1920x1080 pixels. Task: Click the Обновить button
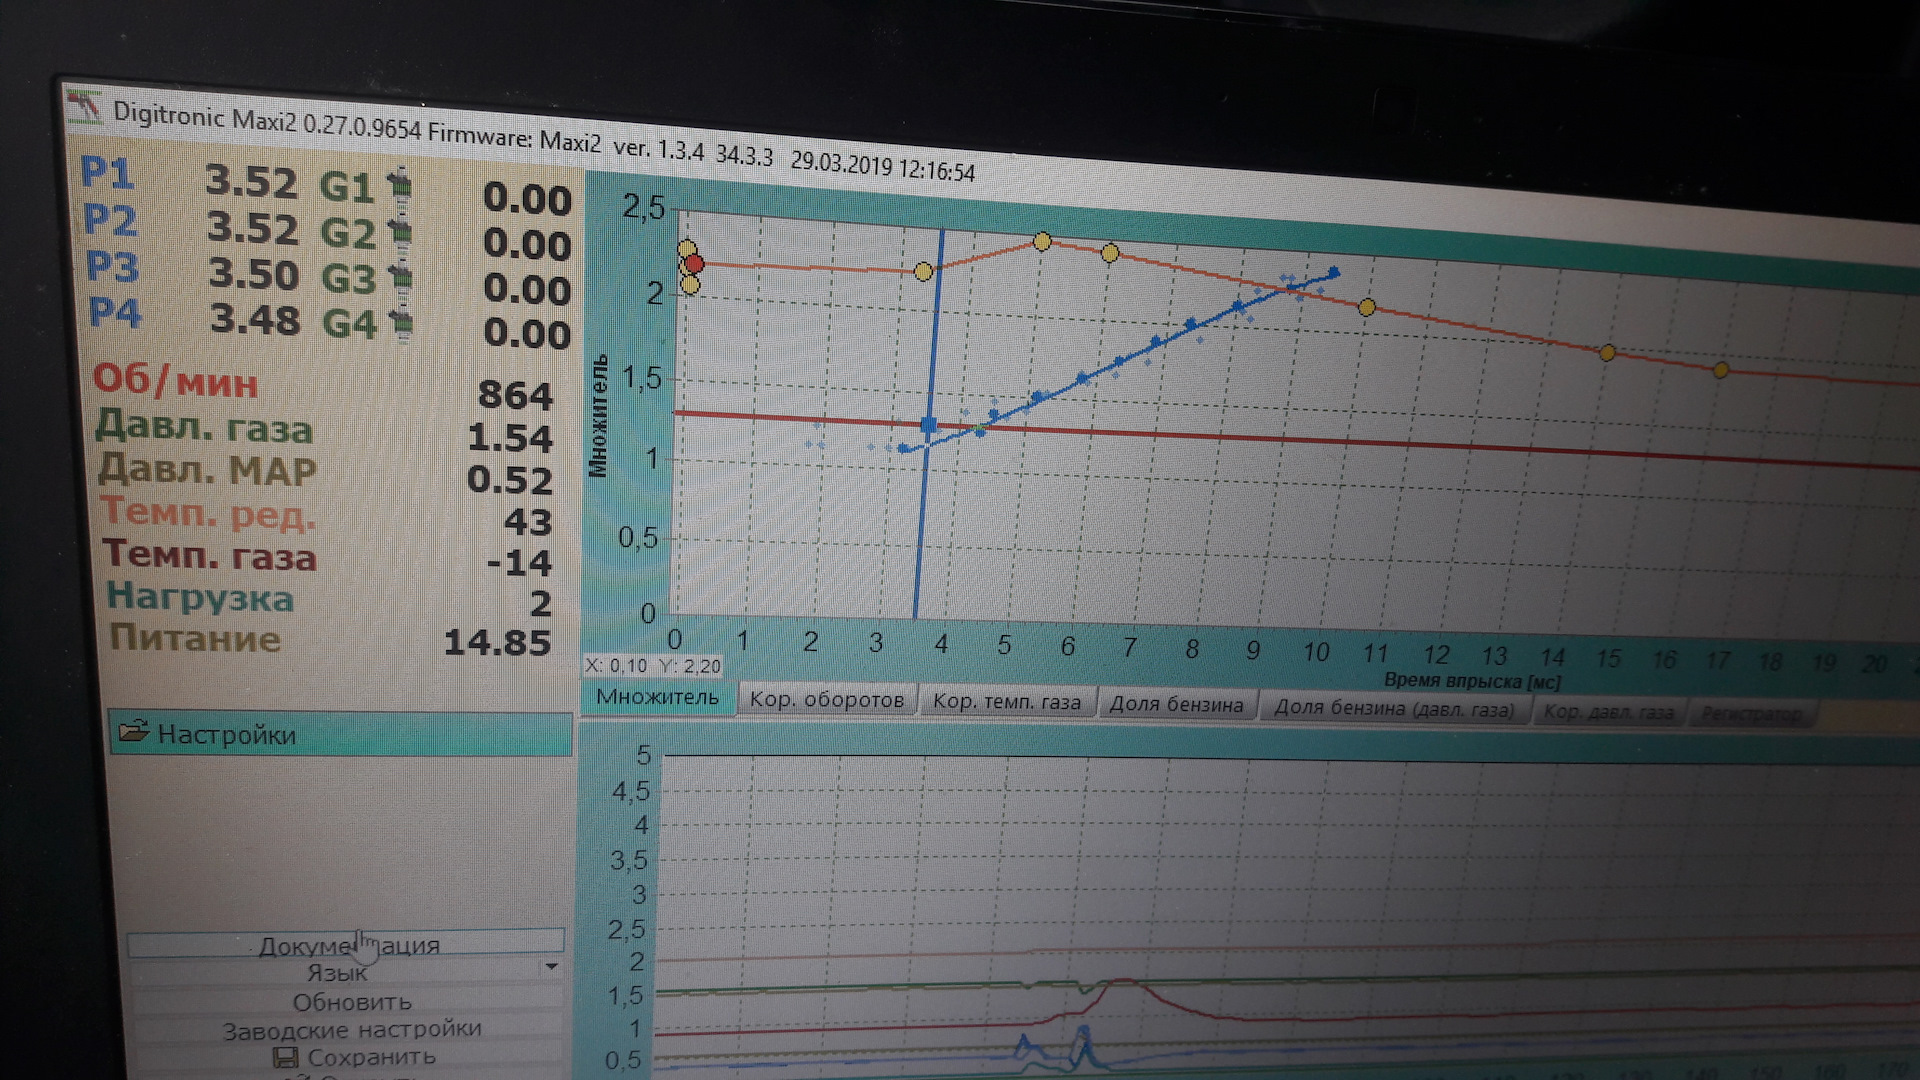pos(351,1001)
